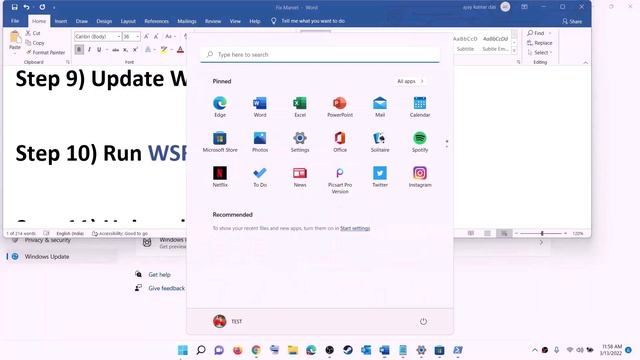The width and height of the screenshot is (640, 360).
Task: Open the font size dropdown in Word
Action: tap(138, 36)
